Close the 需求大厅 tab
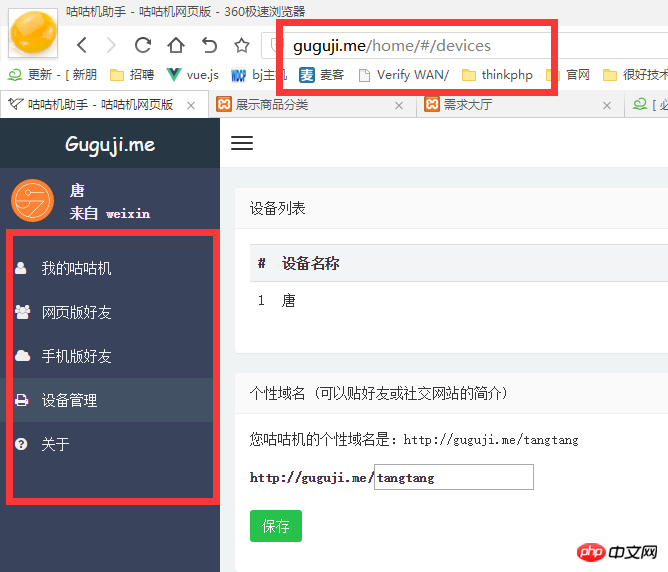Viewport: 668px width, 572px height. [607, 105]
